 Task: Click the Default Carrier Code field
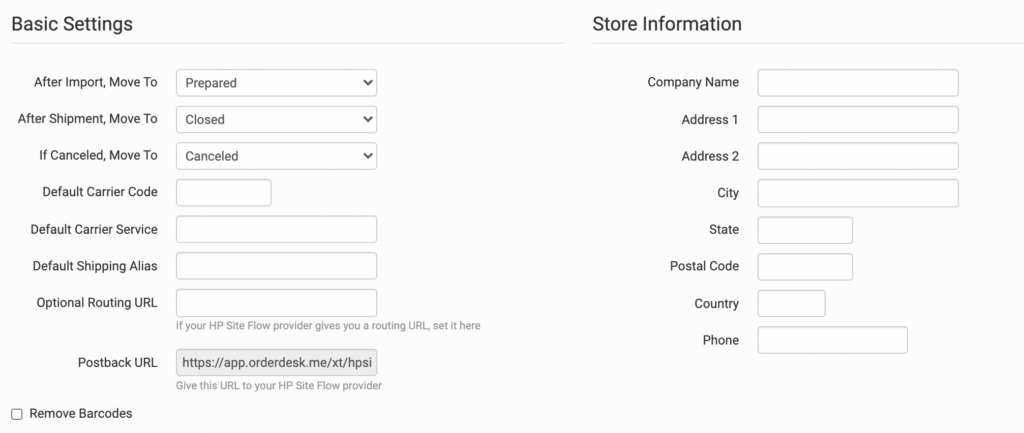click(223, 192)
